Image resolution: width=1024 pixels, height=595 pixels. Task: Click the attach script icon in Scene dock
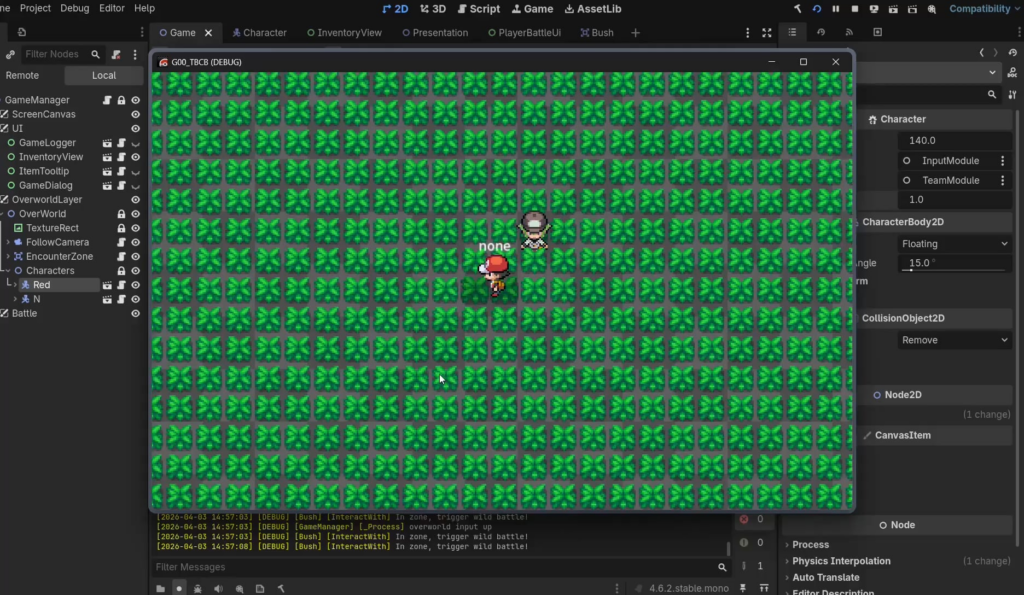pyautogui.click(x=116, y=54)
